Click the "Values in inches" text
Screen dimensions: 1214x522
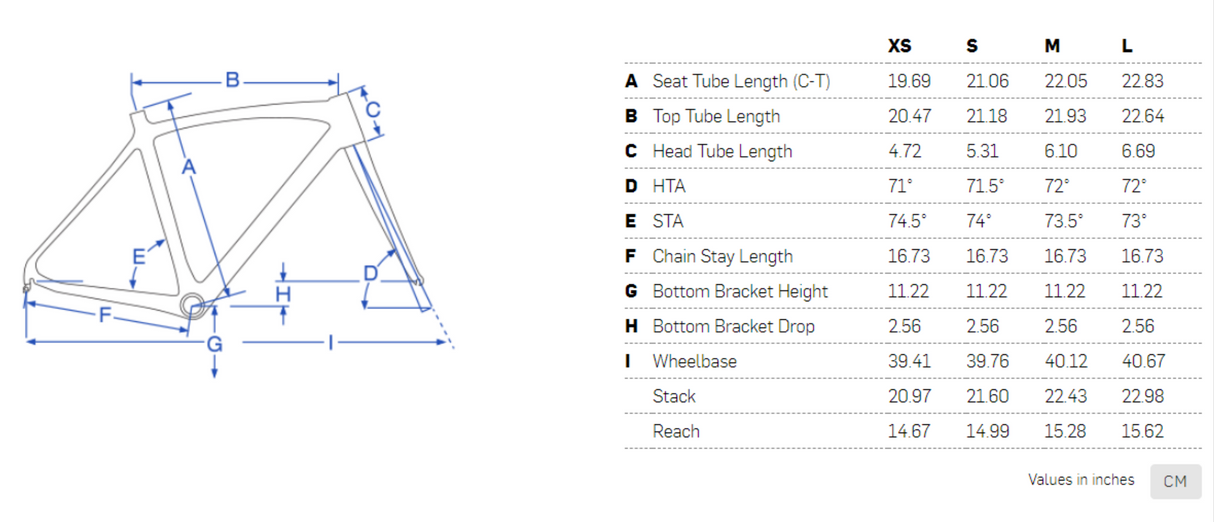pyautogui.click(x=1081, y=480)
